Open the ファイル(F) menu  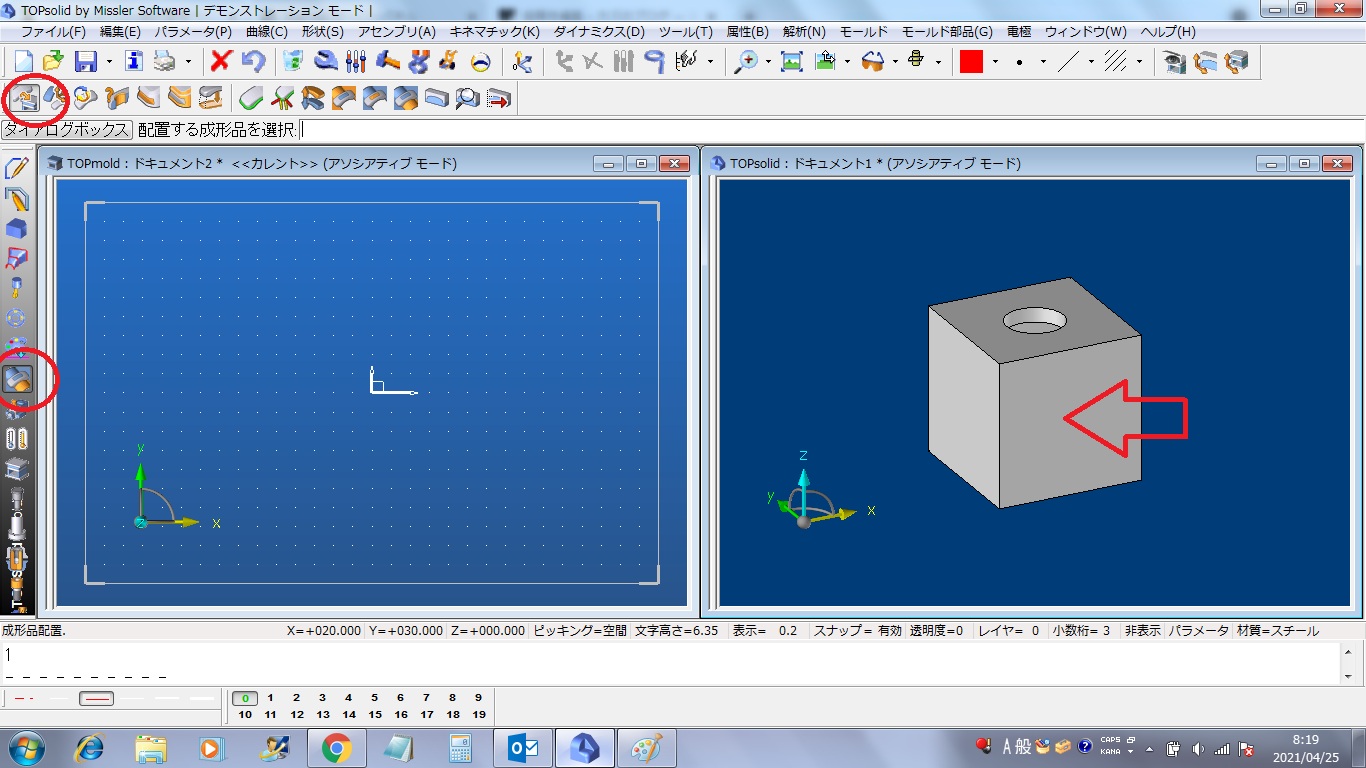pyautogui.click(x=53, y=32)
